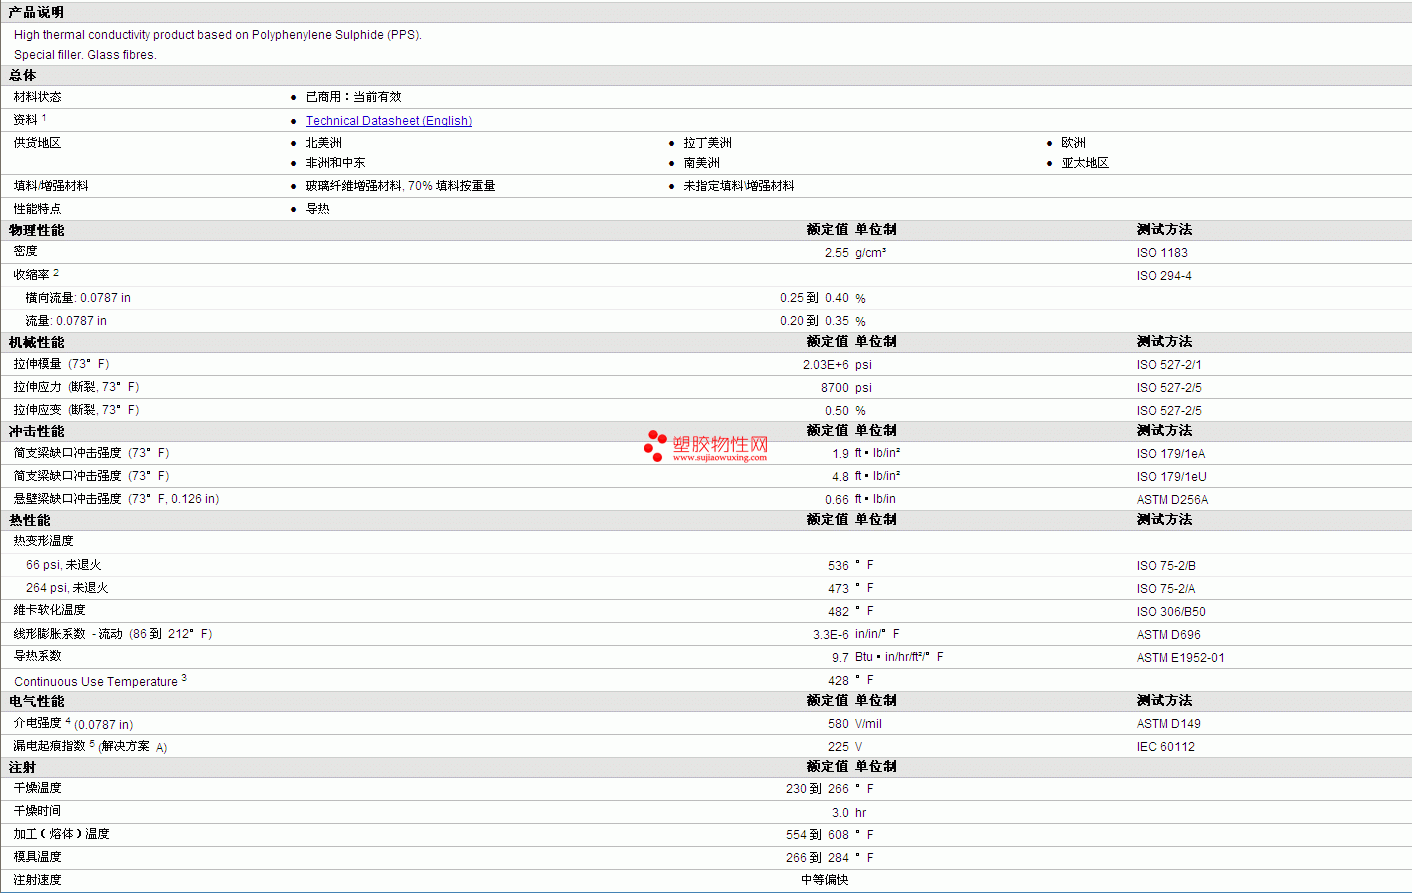Select the 'High thermal conductivity product' description line
Screen dimensions: 1412x893
point(218,35)
